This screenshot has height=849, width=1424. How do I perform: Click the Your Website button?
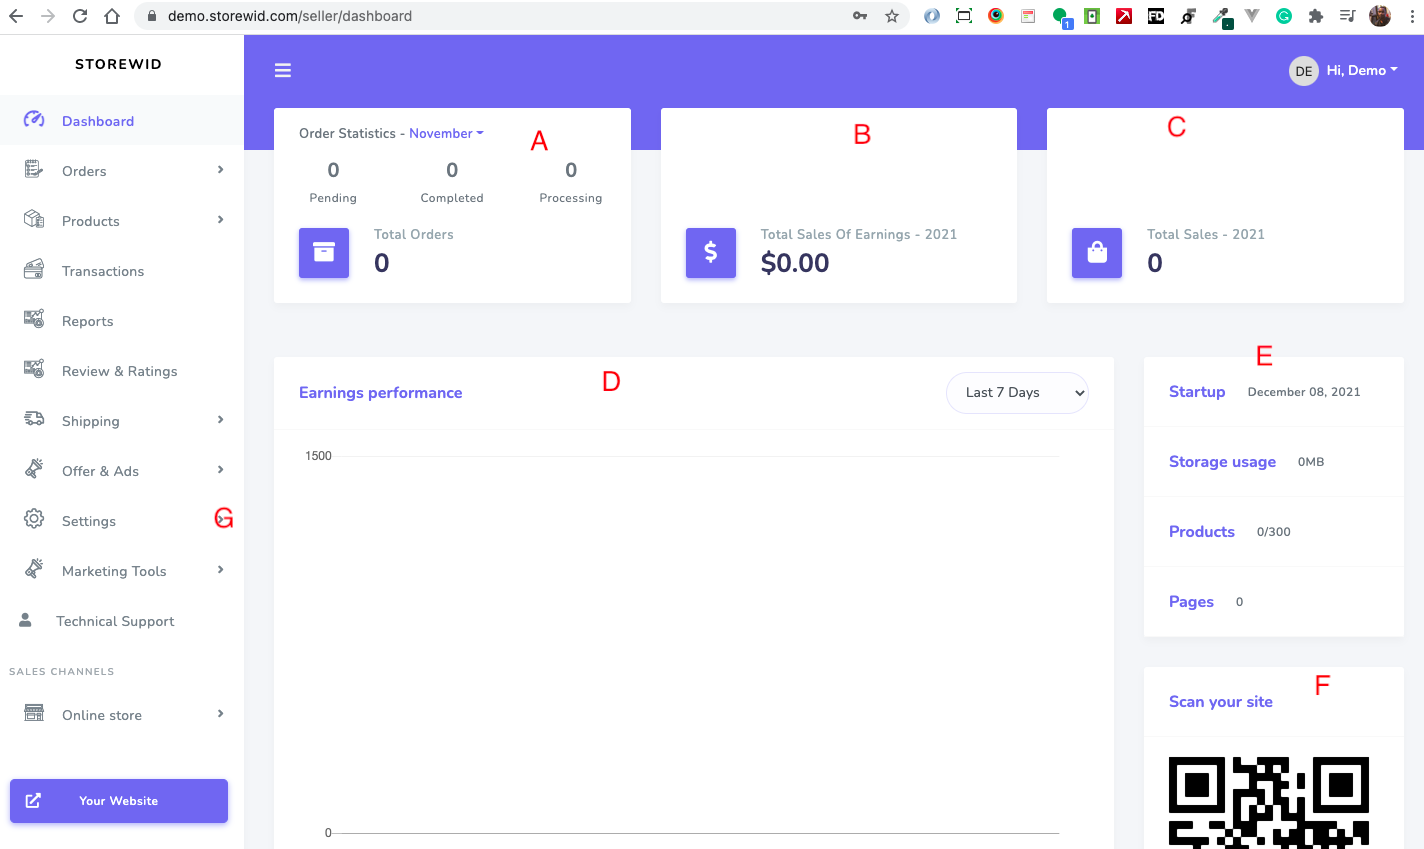coord(119,801)
